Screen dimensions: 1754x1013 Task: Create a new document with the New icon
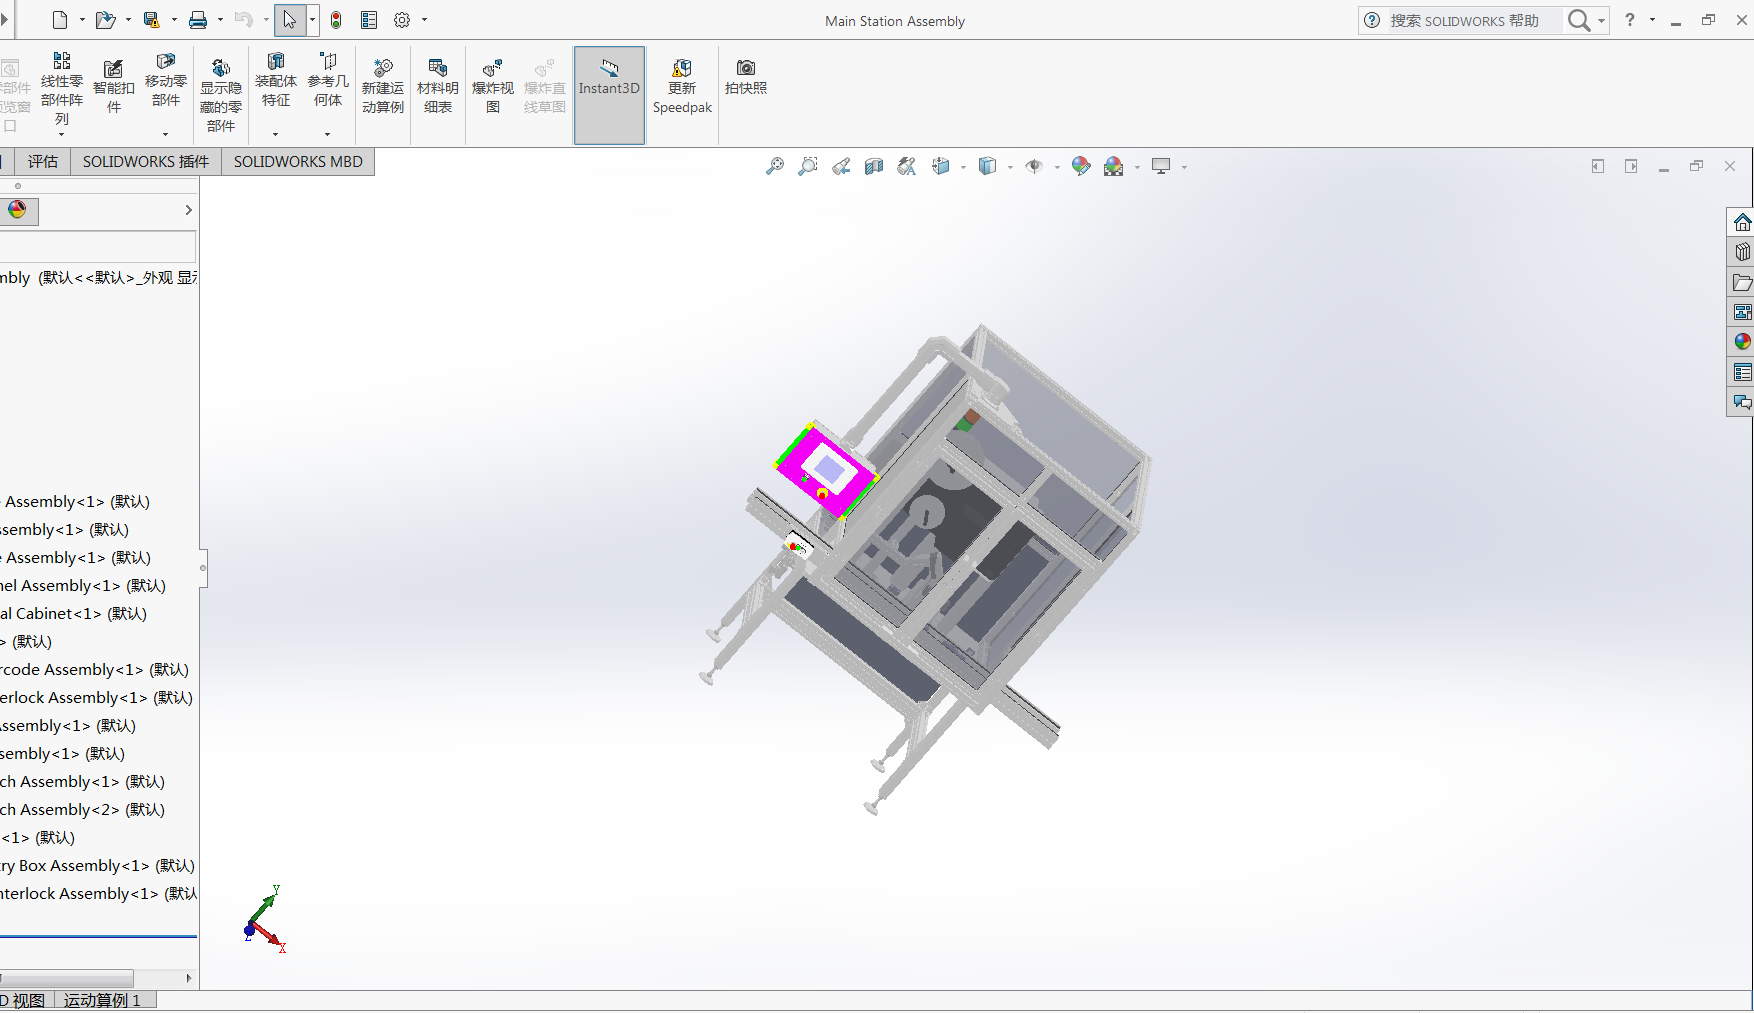(x=60, y=20)
